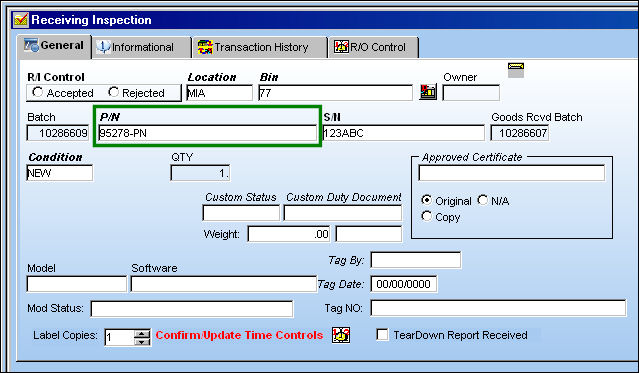Open the Informational tab

tap(142, 47)
